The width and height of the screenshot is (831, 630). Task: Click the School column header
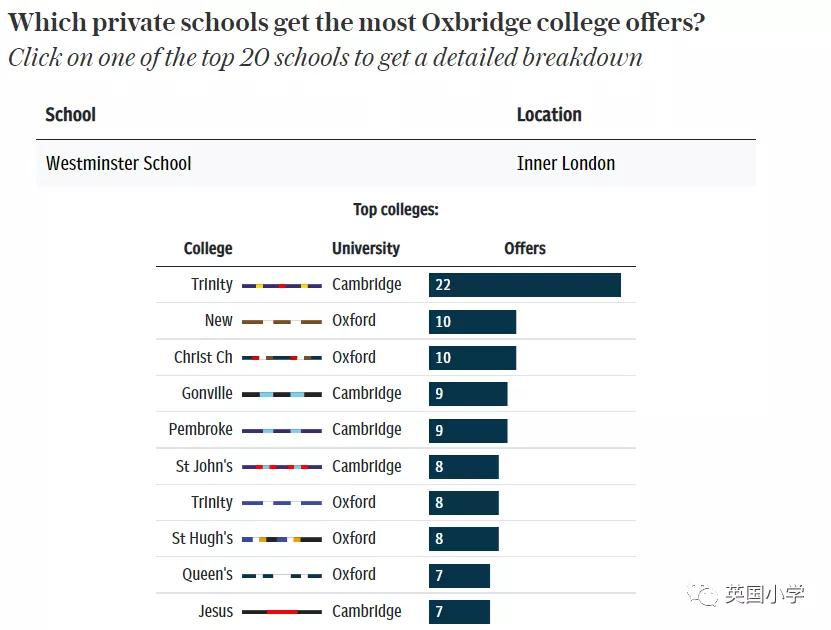pyautogui.click(x=71, y=115)
